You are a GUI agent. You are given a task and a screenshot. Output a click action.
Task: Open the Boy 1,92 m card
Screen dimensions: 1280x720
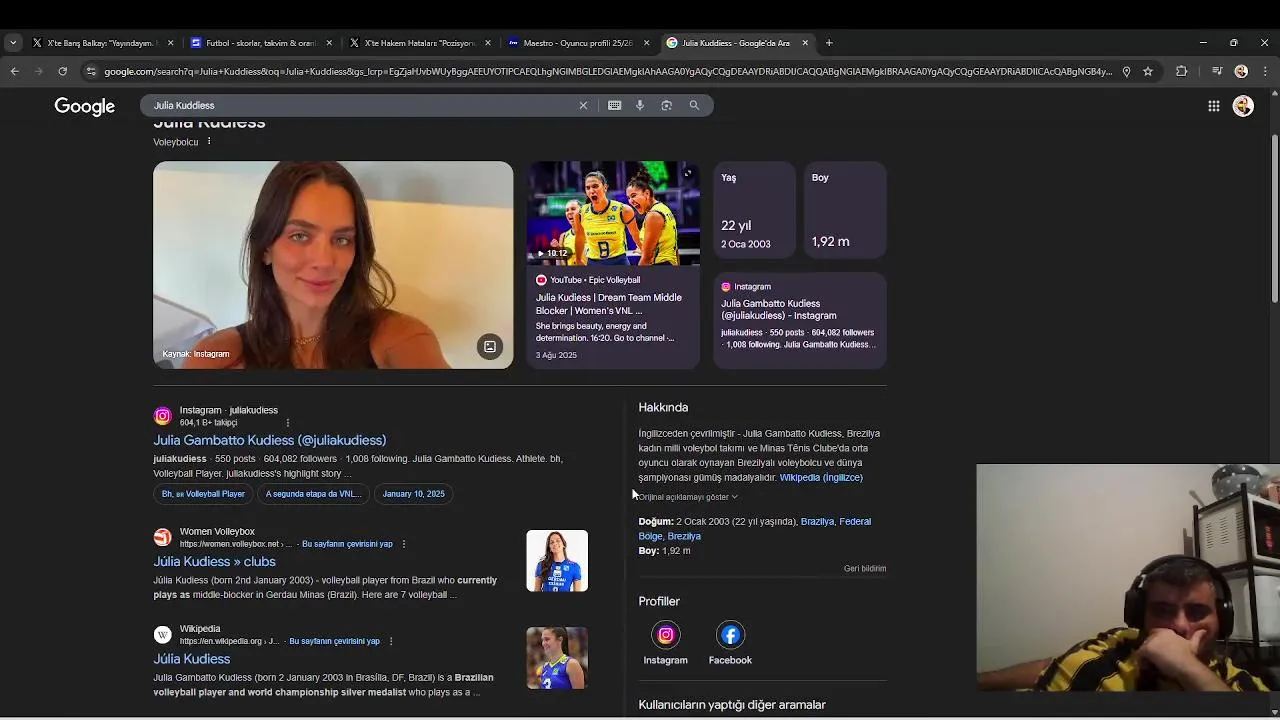click(x=845, y=210)
